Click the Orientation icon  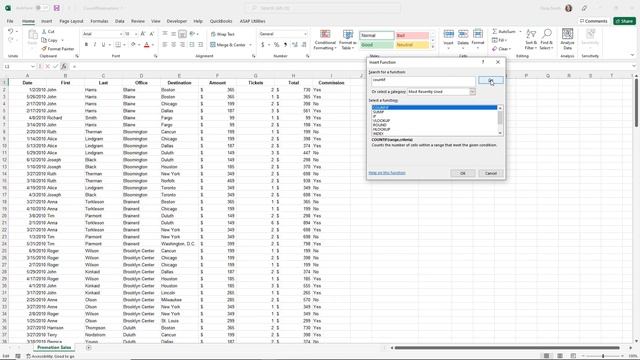pyautogui.click(x=192, y=34)
